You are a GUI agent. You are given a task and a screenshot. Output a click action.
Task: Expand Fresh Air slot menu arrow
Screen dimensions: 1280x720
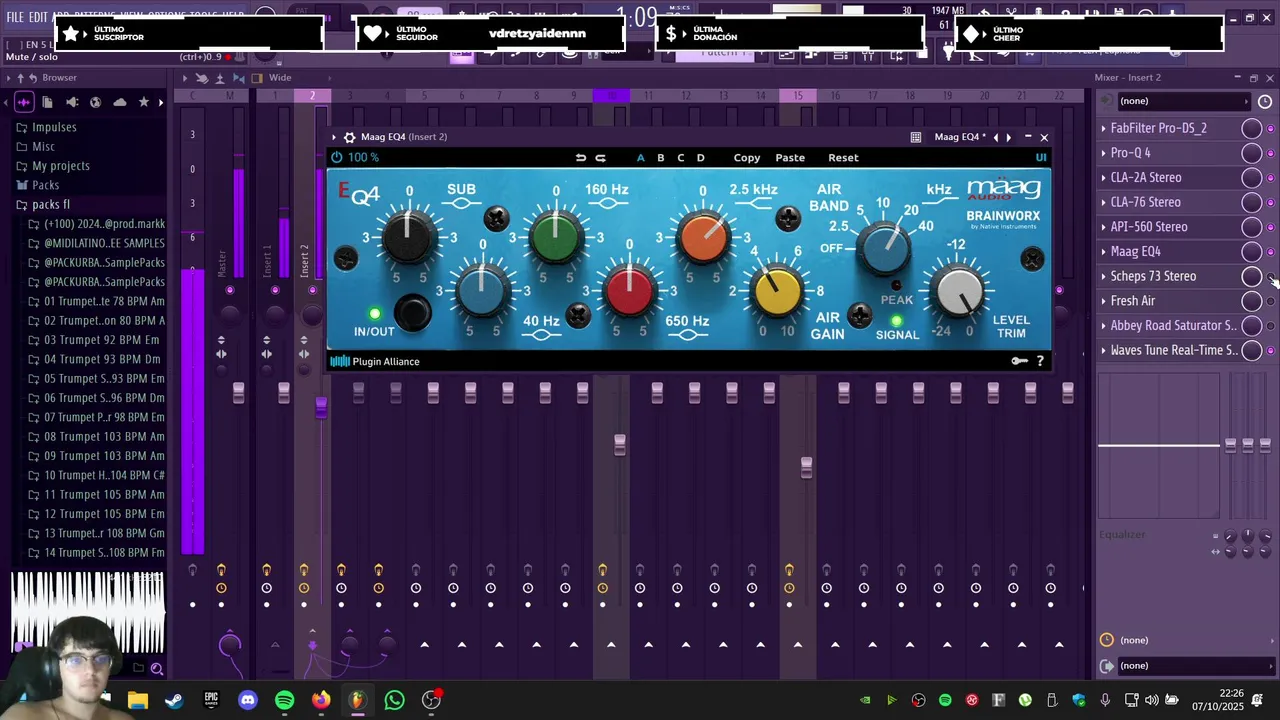(1103, 301)
